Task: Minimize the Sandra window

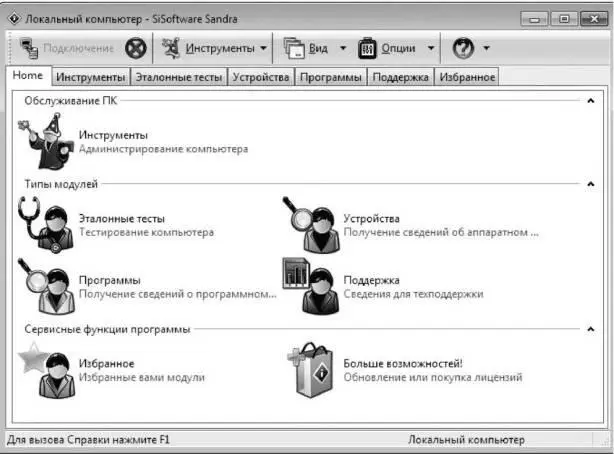Action: click(x=535, y=19)
